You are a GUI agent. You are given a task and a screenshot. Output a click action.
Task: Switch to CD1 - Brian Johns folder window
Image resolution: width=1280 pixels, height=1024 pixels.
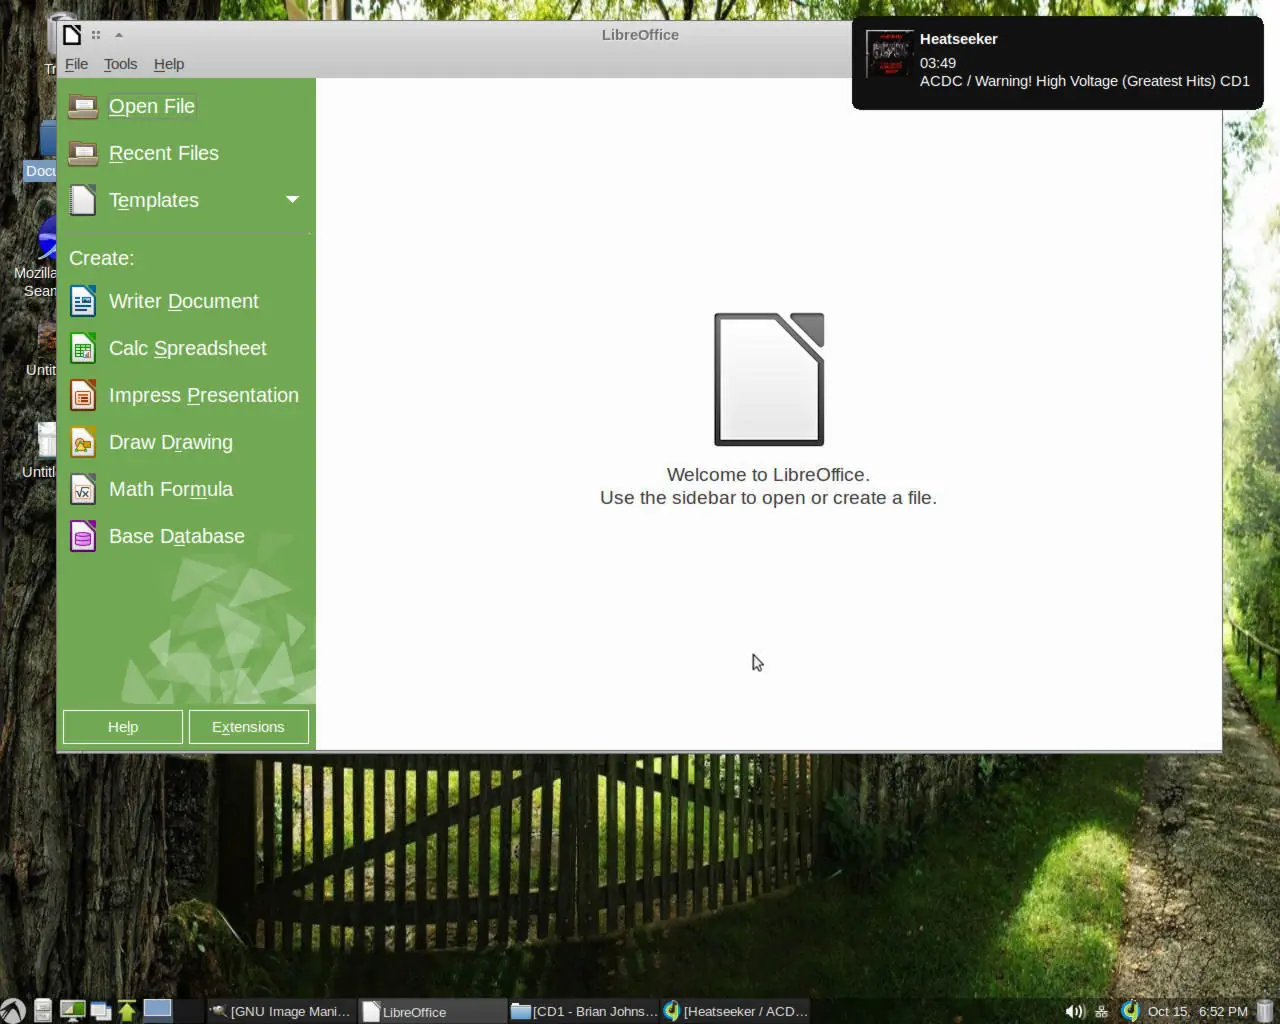584,1011
